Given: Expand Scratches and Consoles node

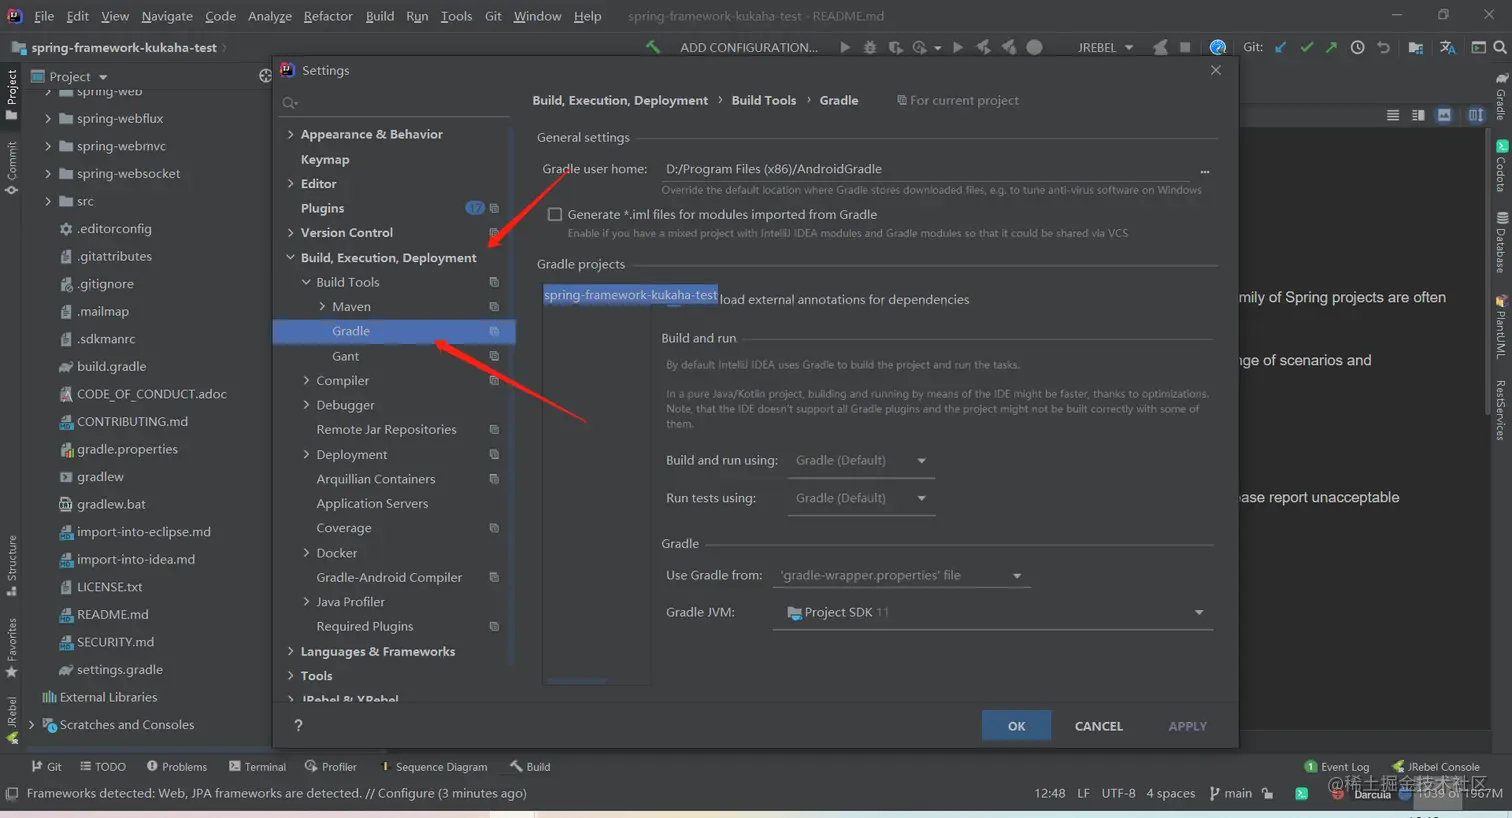Looking at the screenshot, I should 32,725.
